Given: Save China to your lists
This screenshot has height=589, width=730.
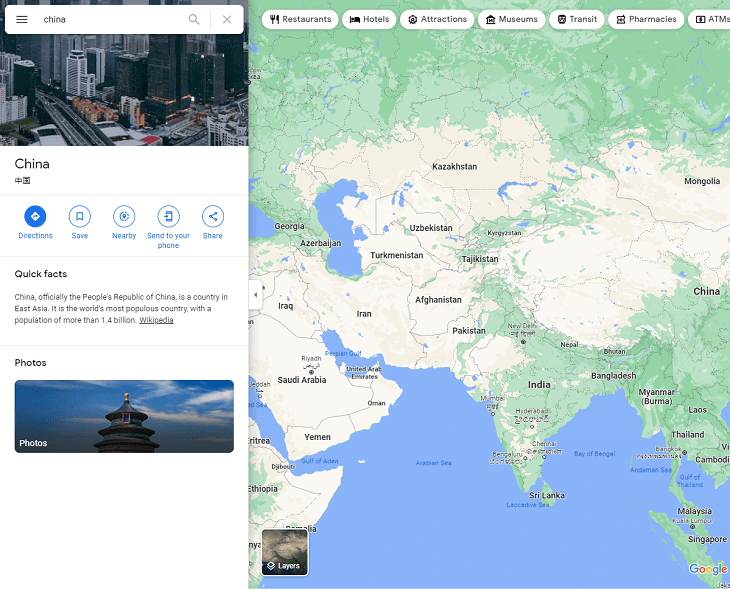Looking at the screenshot, I should point(80,223).
